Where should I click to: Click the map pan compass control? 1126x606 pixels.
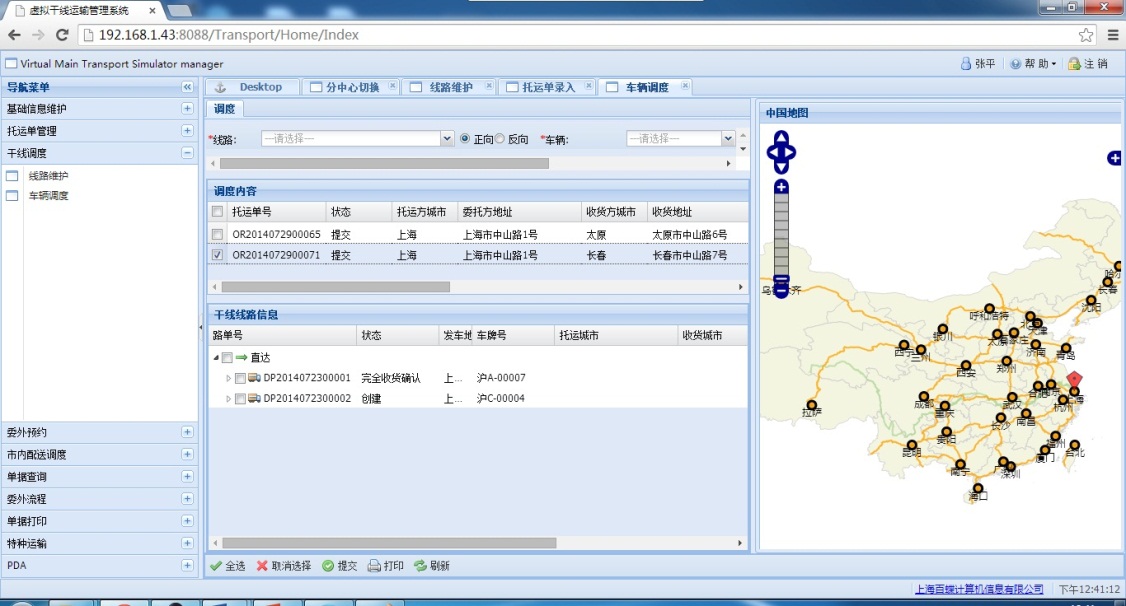point(781,153)
